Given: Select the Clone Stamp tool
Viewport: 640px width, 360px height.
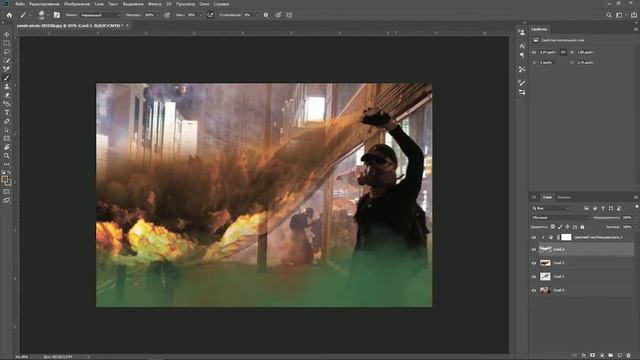Looking at the screenshot, I should [7, 87].
